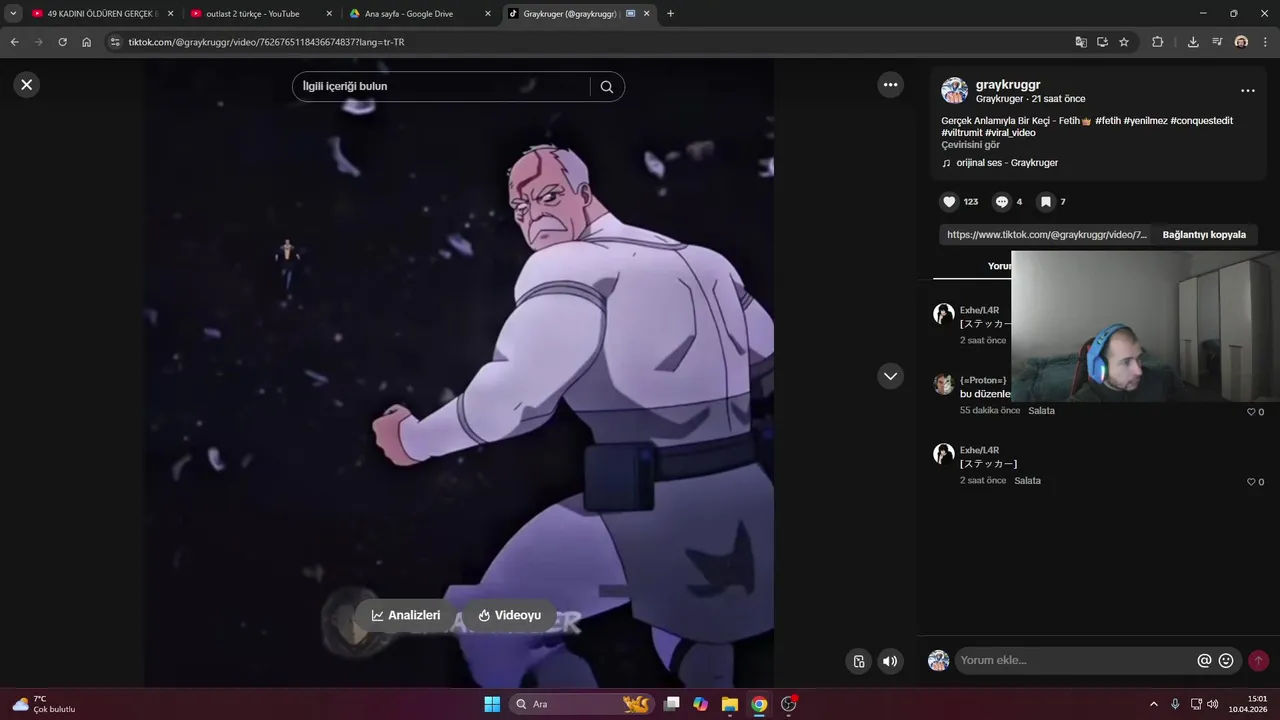Focus the 'Yorum ekle...' comment field
This screenshot has width=1280, height=720.
[1075, 660]
